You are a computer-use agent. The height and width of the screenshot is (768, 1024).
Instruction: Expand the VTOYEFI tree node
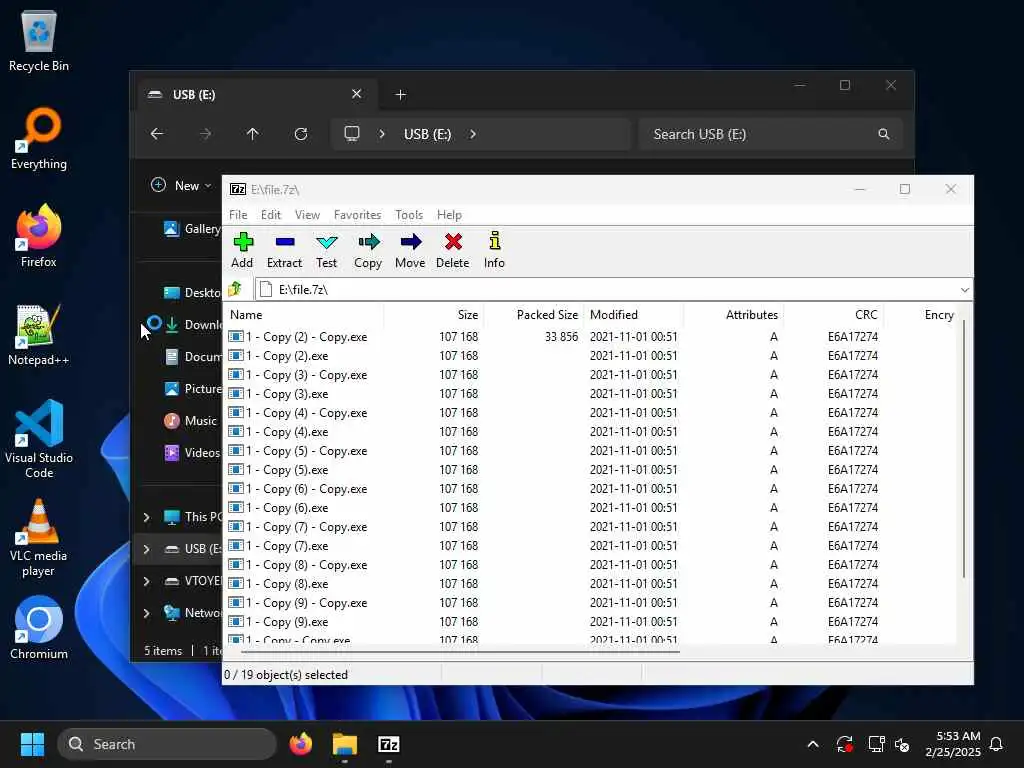[x=146, y=581]
